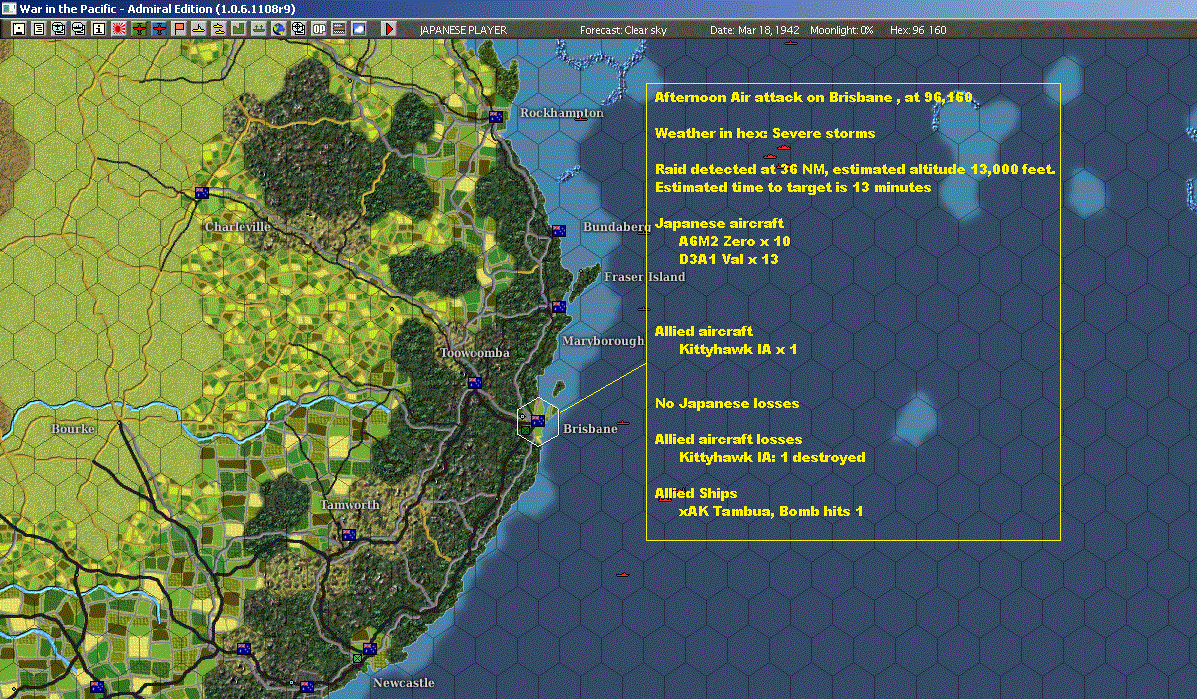This screenshot has height=699, width=1197.
Task: Open the document list icon in the toolbar
Action: point(39,29)
